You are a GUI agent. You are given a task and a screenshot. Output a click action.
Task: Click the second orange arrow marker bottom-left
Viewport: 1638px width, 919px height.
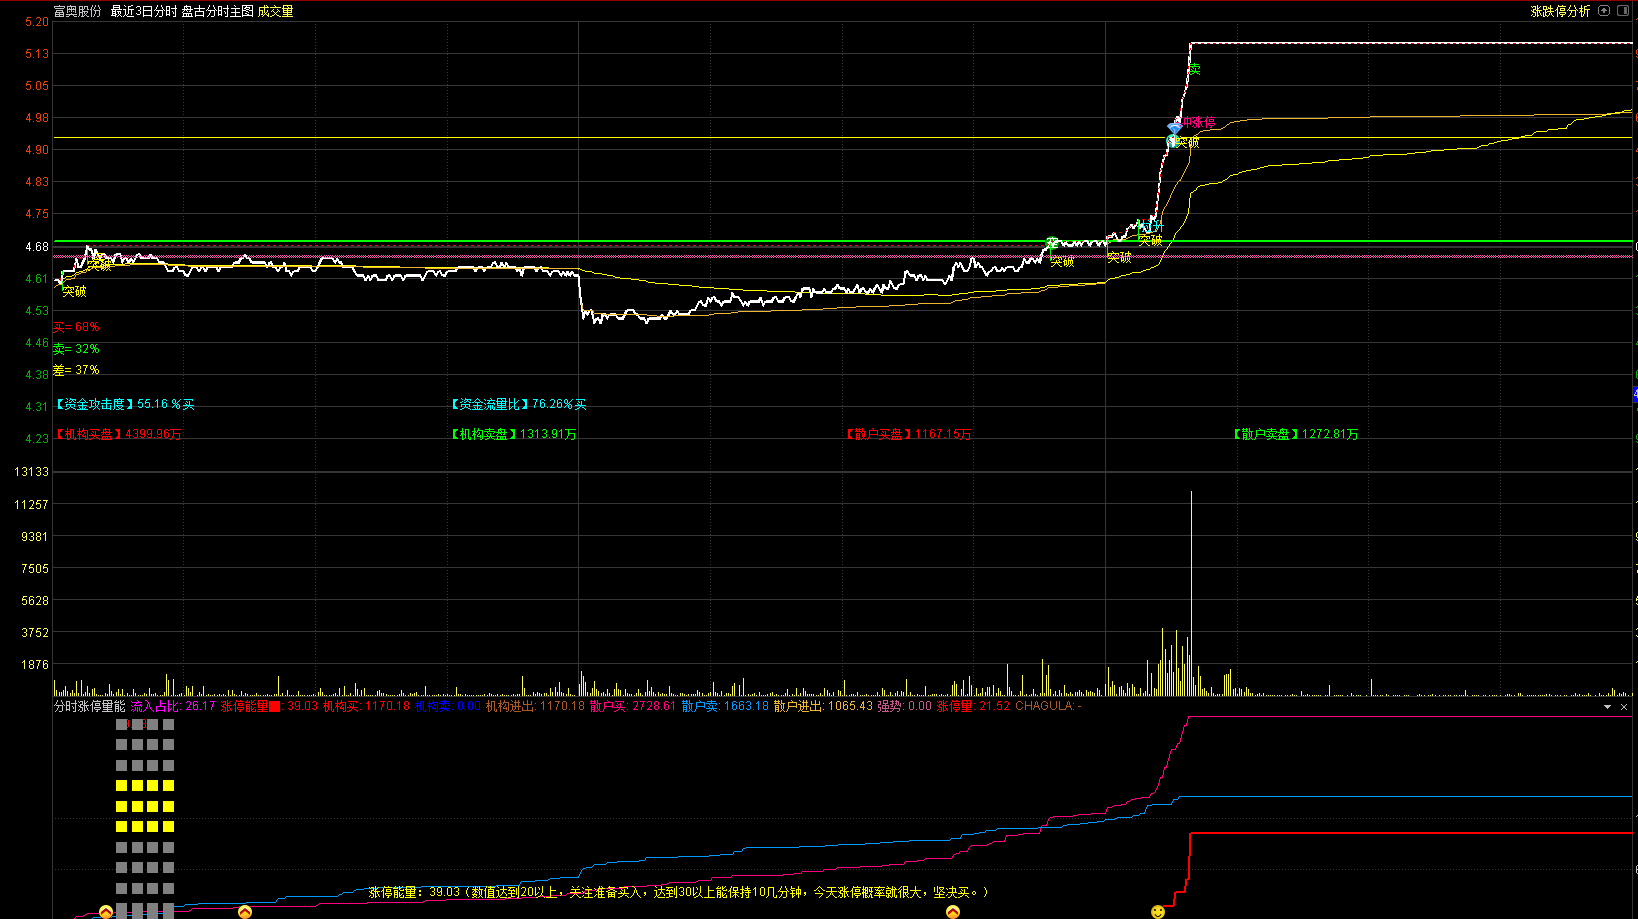click(x=245, y=912)
